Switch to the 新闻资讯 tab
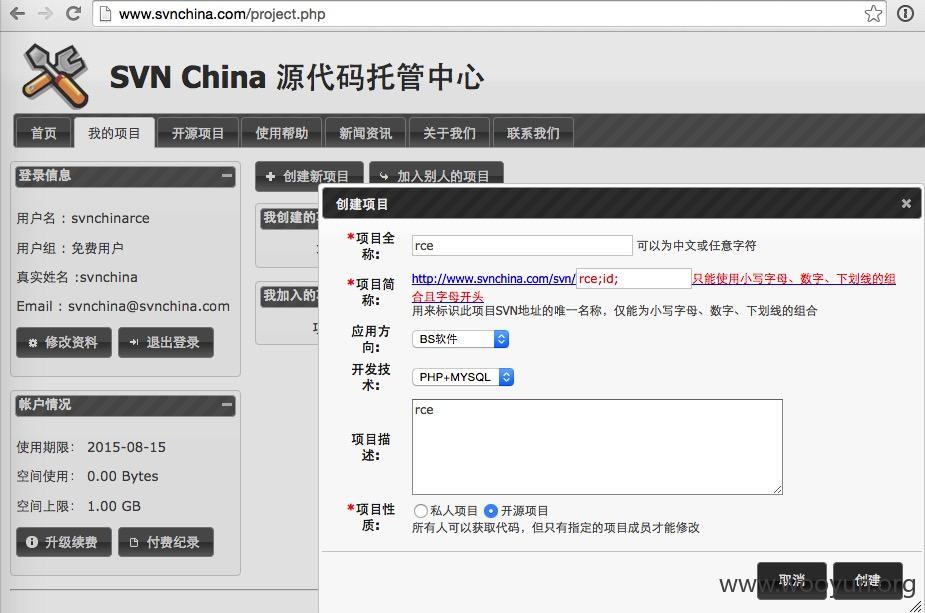The height and width of the screenshot is (613, 925). (365, 133)
